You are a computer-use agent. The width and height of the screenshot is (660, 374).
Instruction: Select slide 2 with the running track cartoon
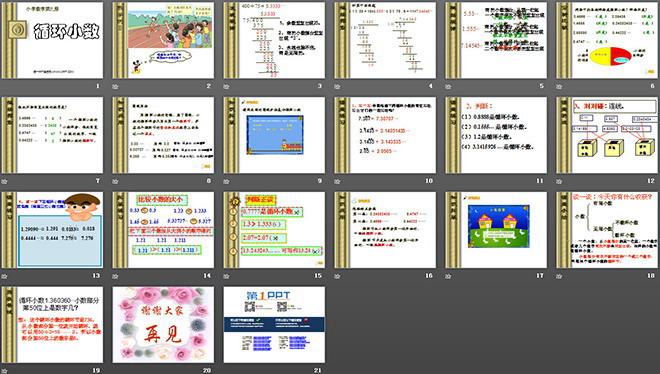click(x=163, y=40)
